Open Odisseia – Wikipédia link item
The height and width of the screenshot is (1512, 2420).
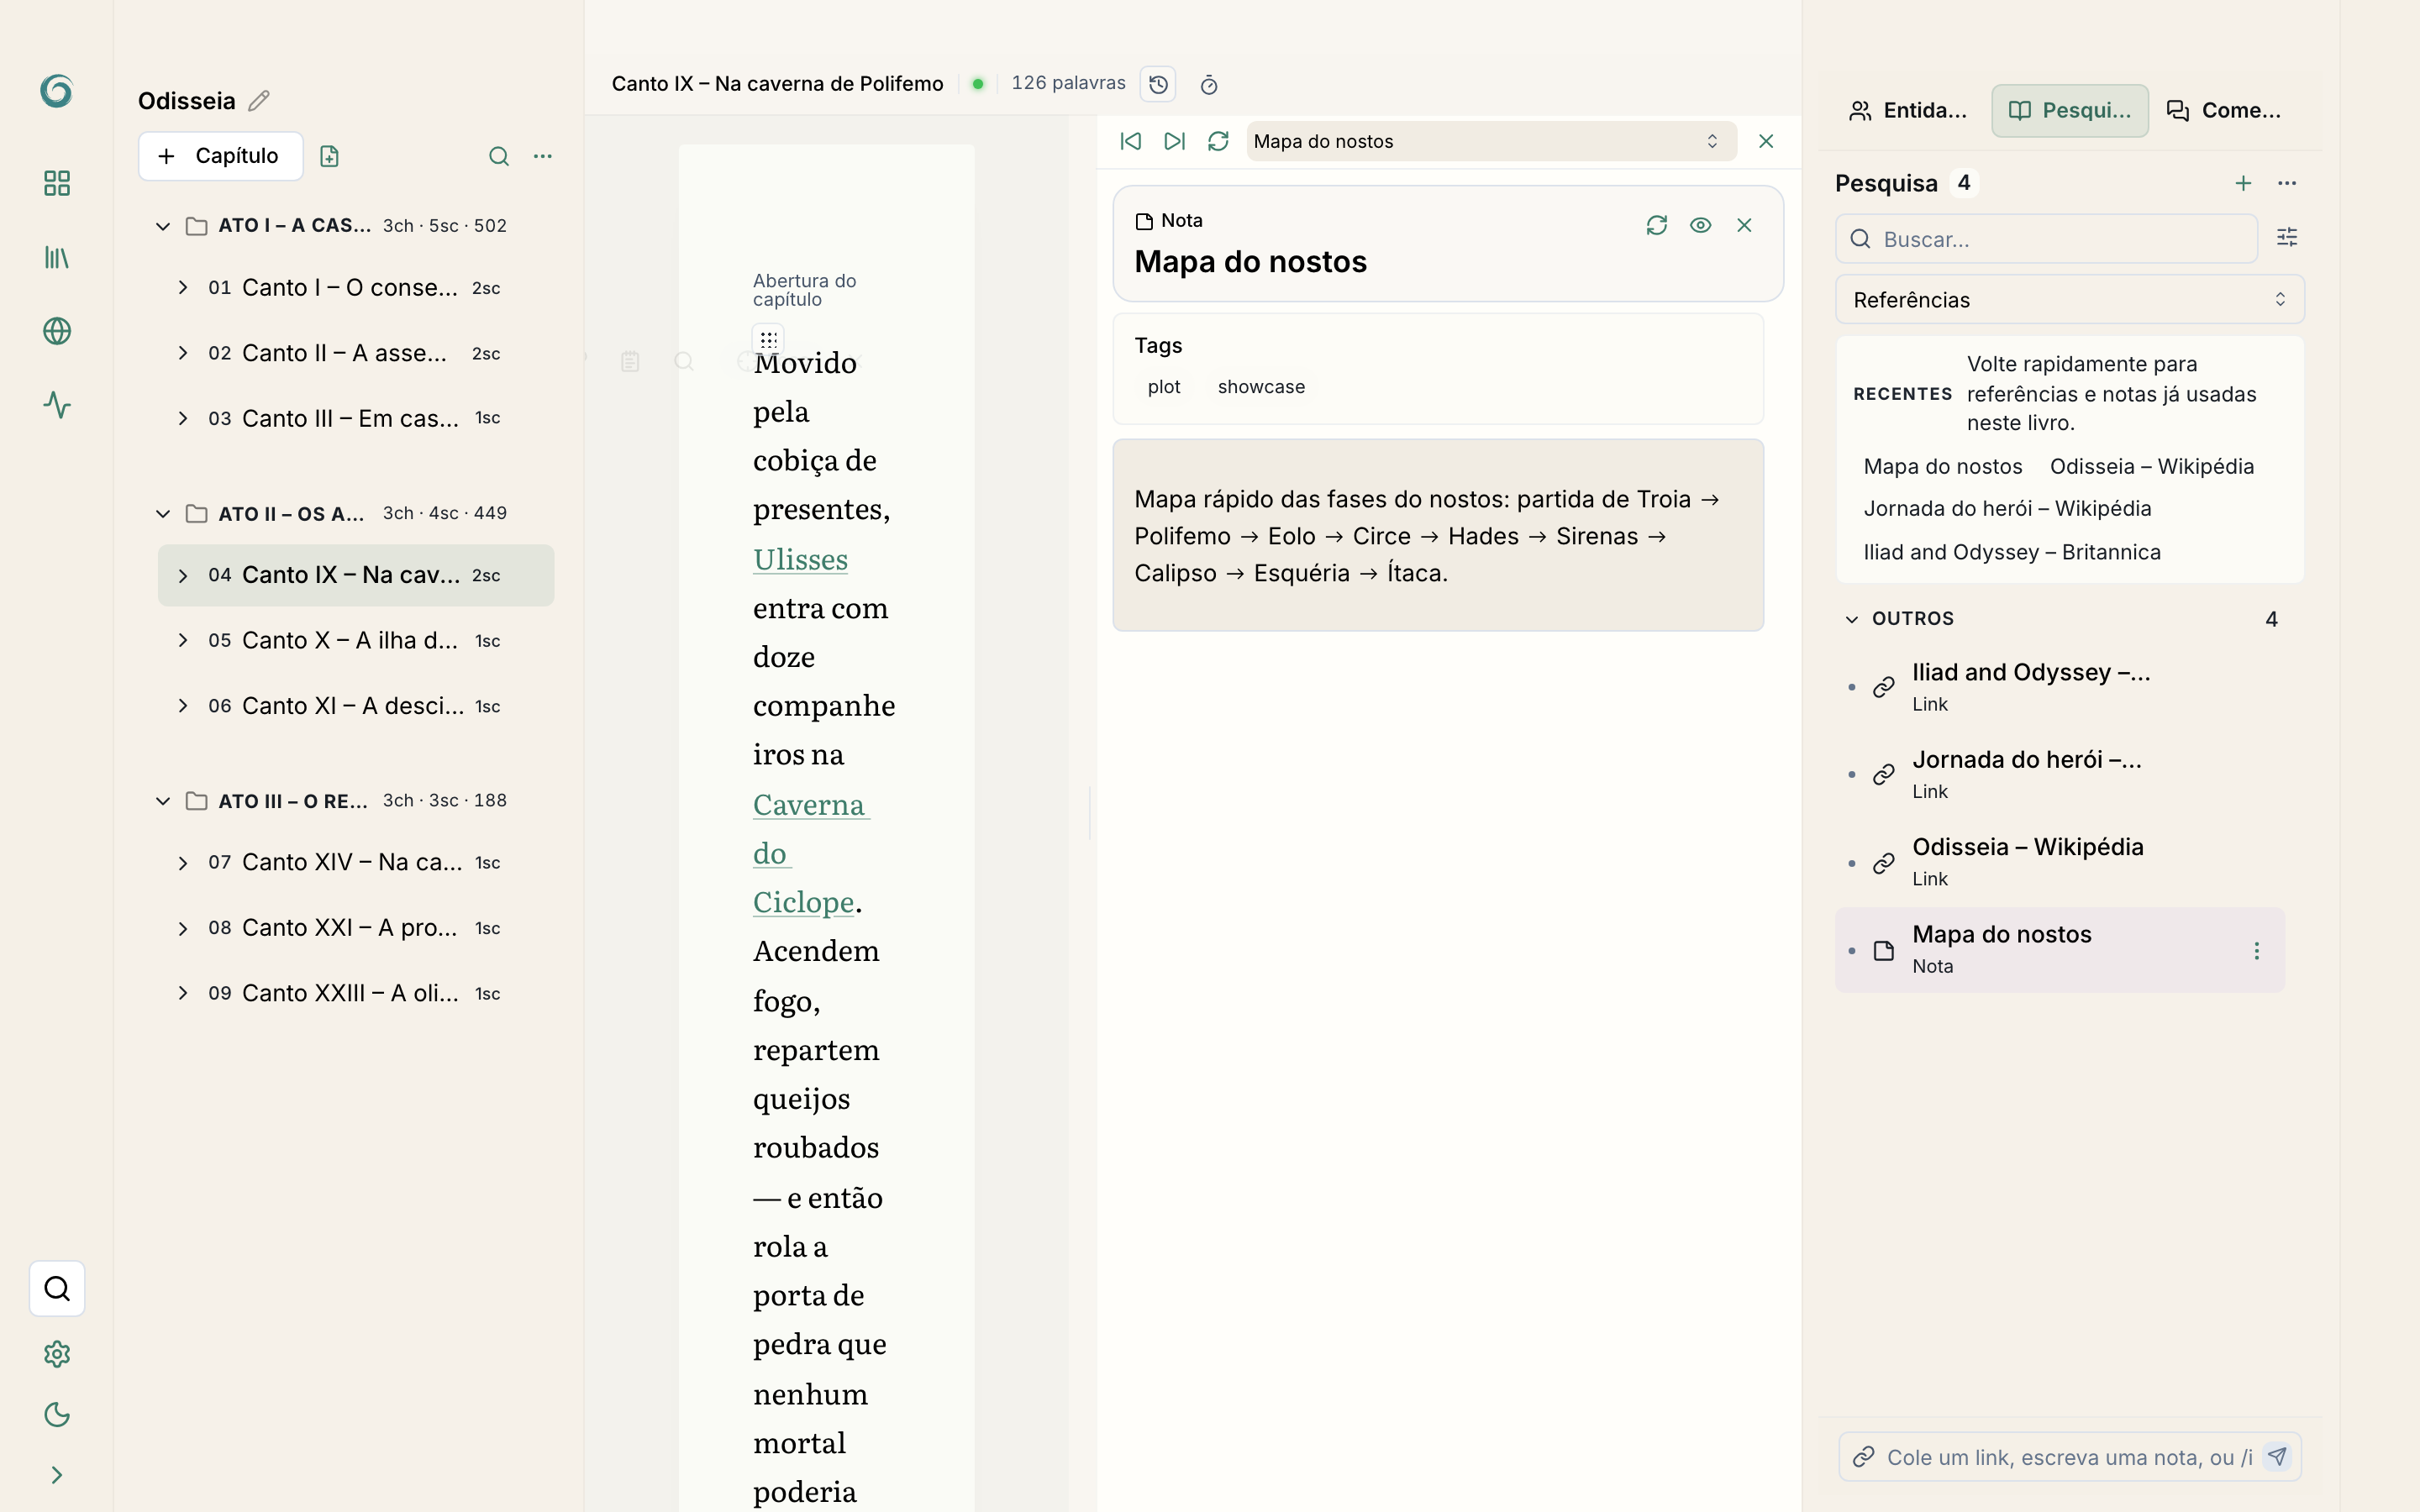[x=2060, y=861]
